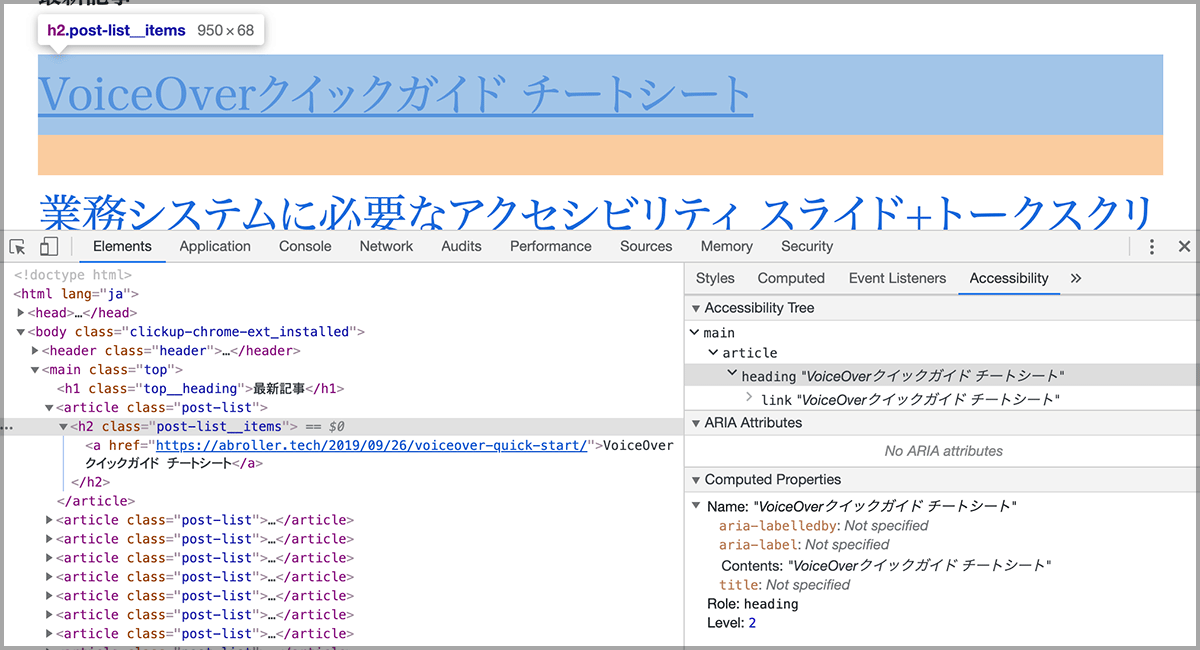Collapse the main element in the DOM tree

[x=36, y=369]
